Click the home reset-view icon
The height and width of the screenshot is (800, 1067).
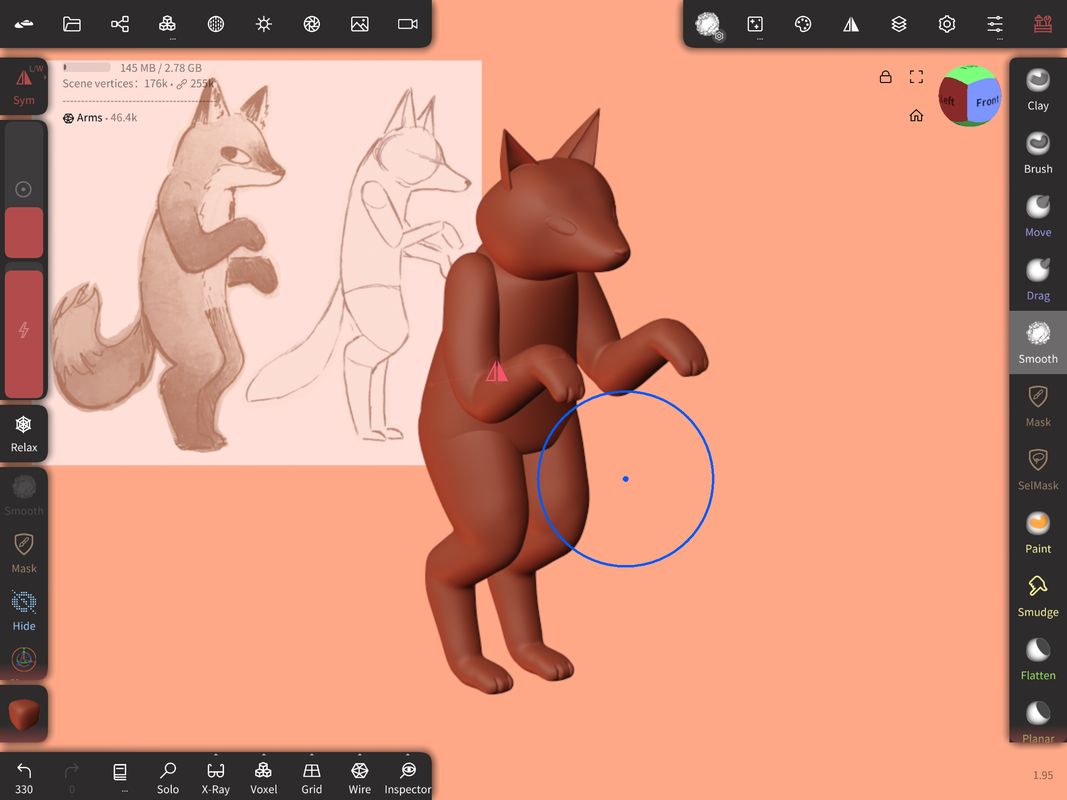(916, 116)
